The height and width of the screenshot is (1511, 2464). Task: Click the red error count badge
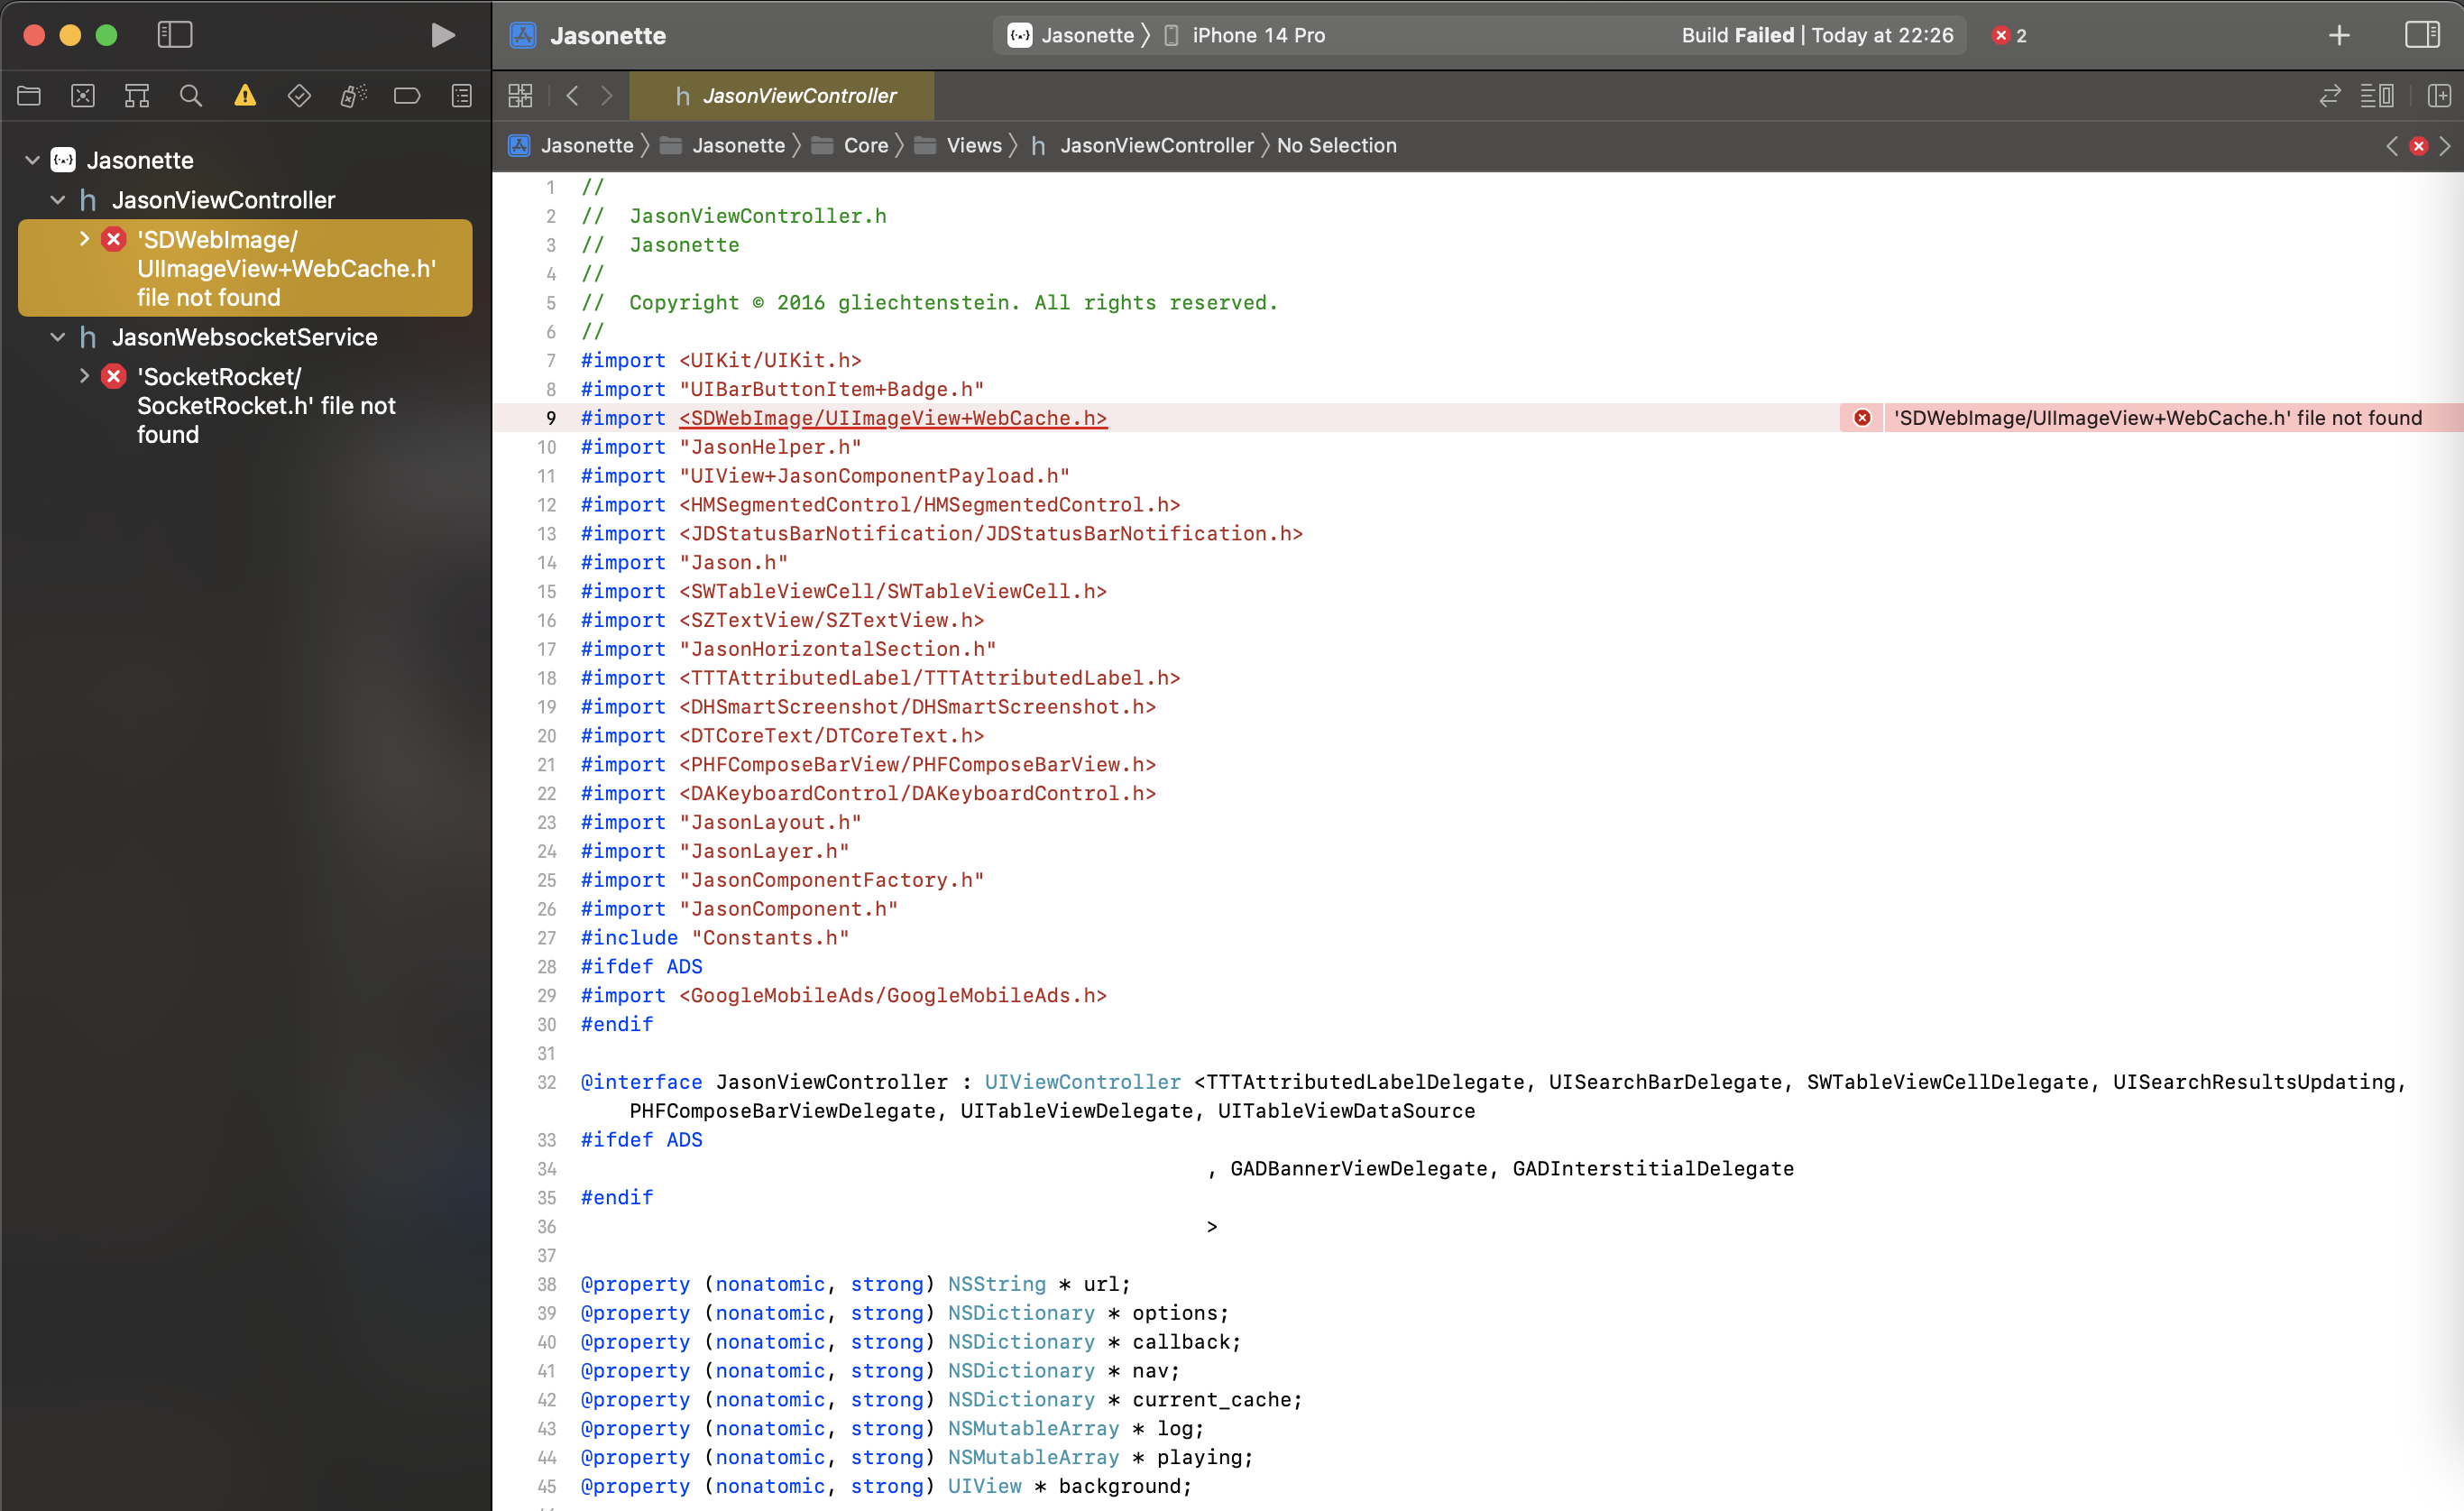click(x=2009, y=35)
